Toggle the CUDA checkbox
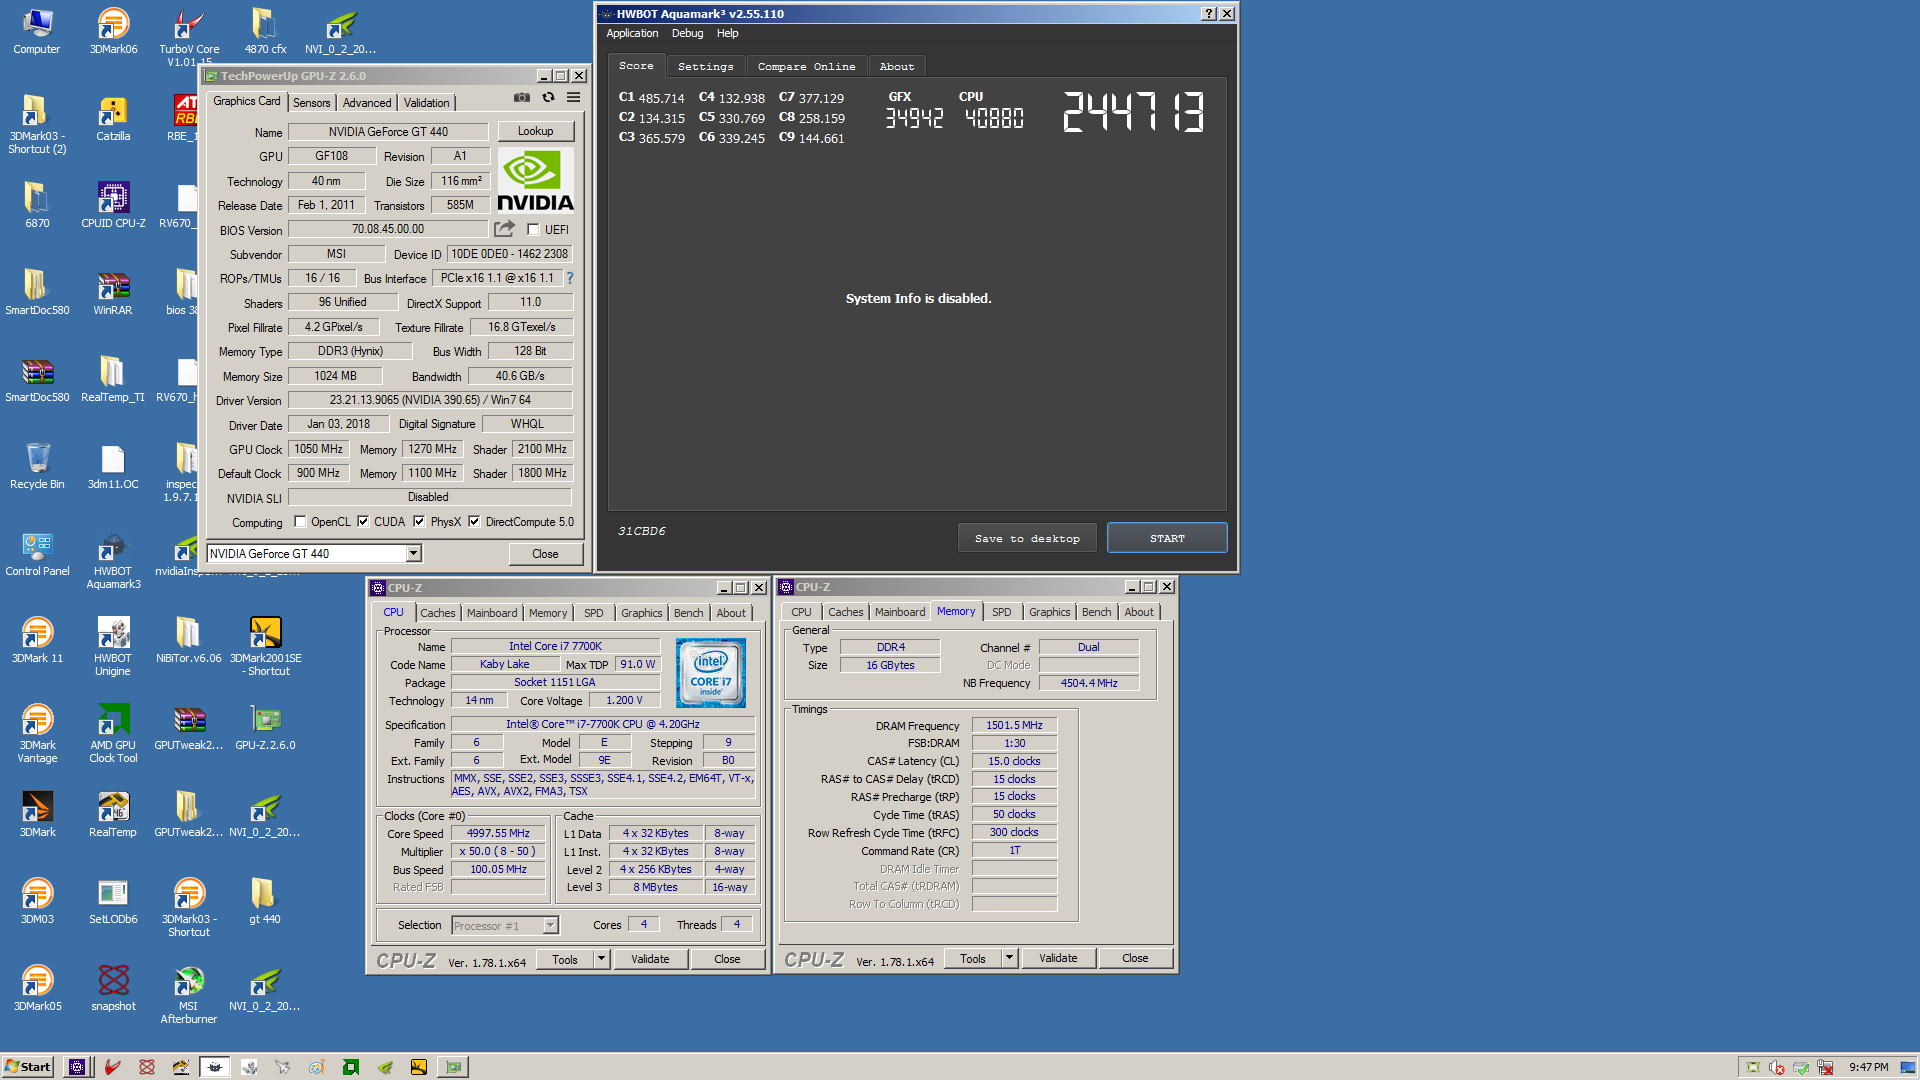 [363, 521]
